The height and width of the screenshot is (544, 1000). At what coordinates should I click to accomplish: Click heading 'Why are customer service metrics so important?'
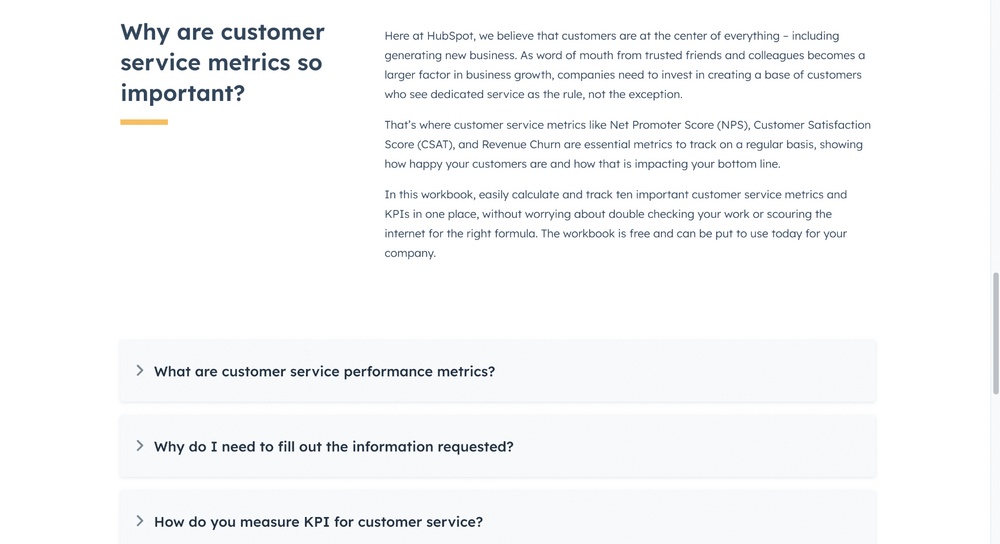pyautogui.click(x=223, y=62)
